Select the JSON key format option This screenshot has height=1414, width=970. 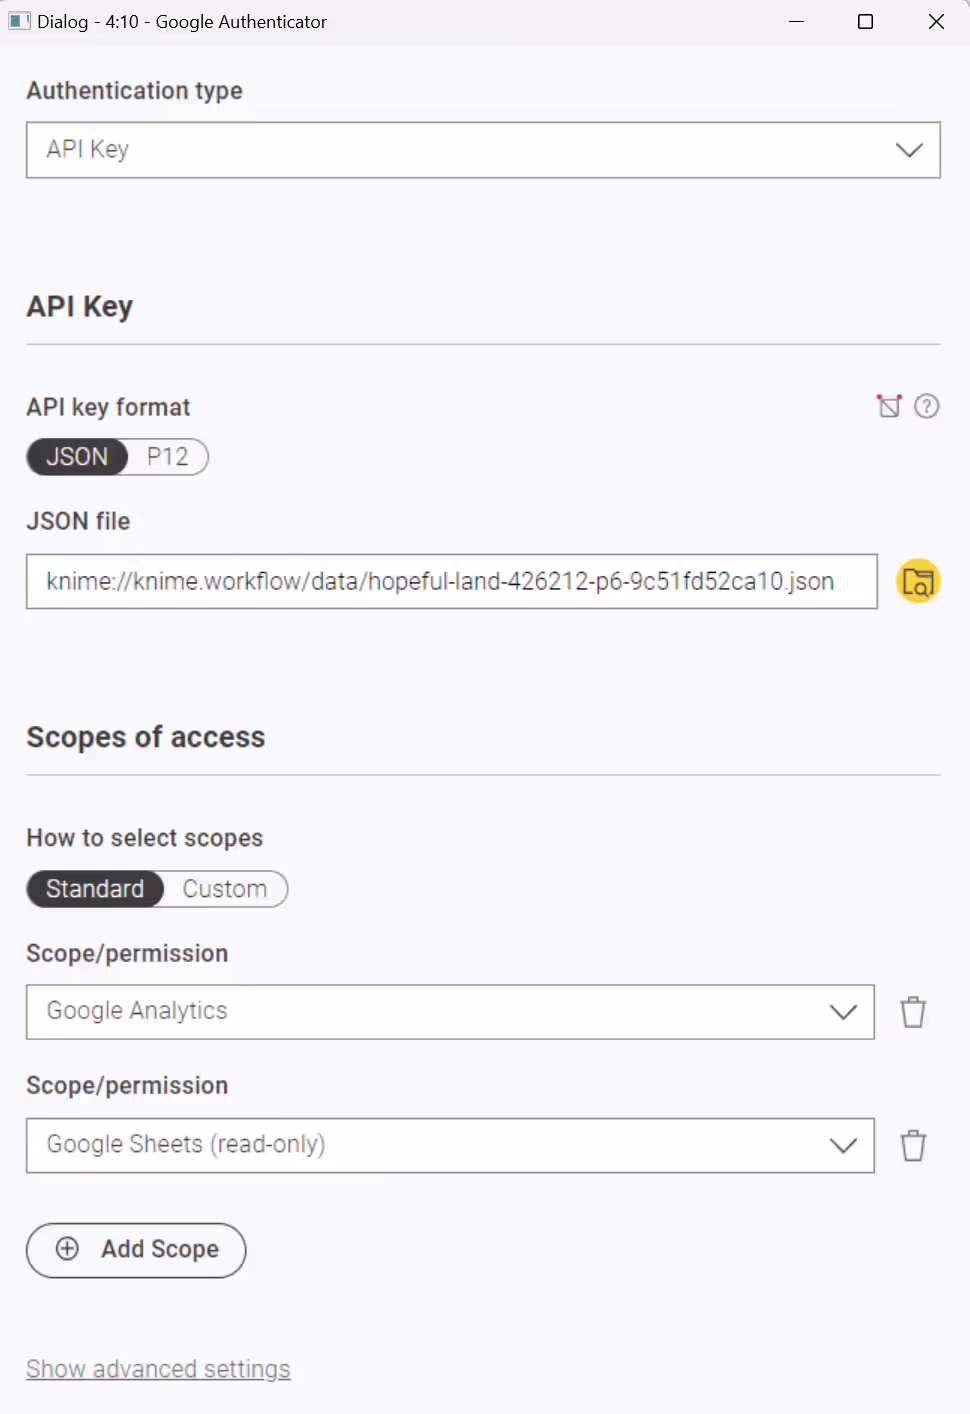tap(76, 457)
